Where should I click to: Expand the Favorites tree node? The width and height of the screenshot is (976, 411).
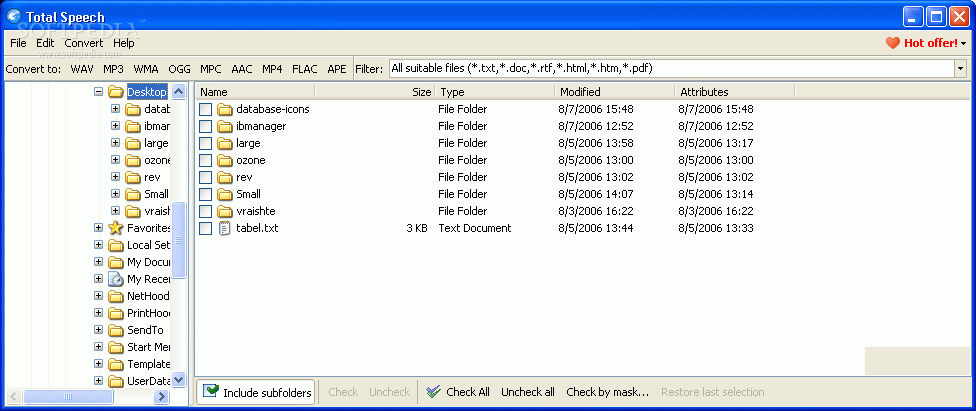(x=98, y=228)
